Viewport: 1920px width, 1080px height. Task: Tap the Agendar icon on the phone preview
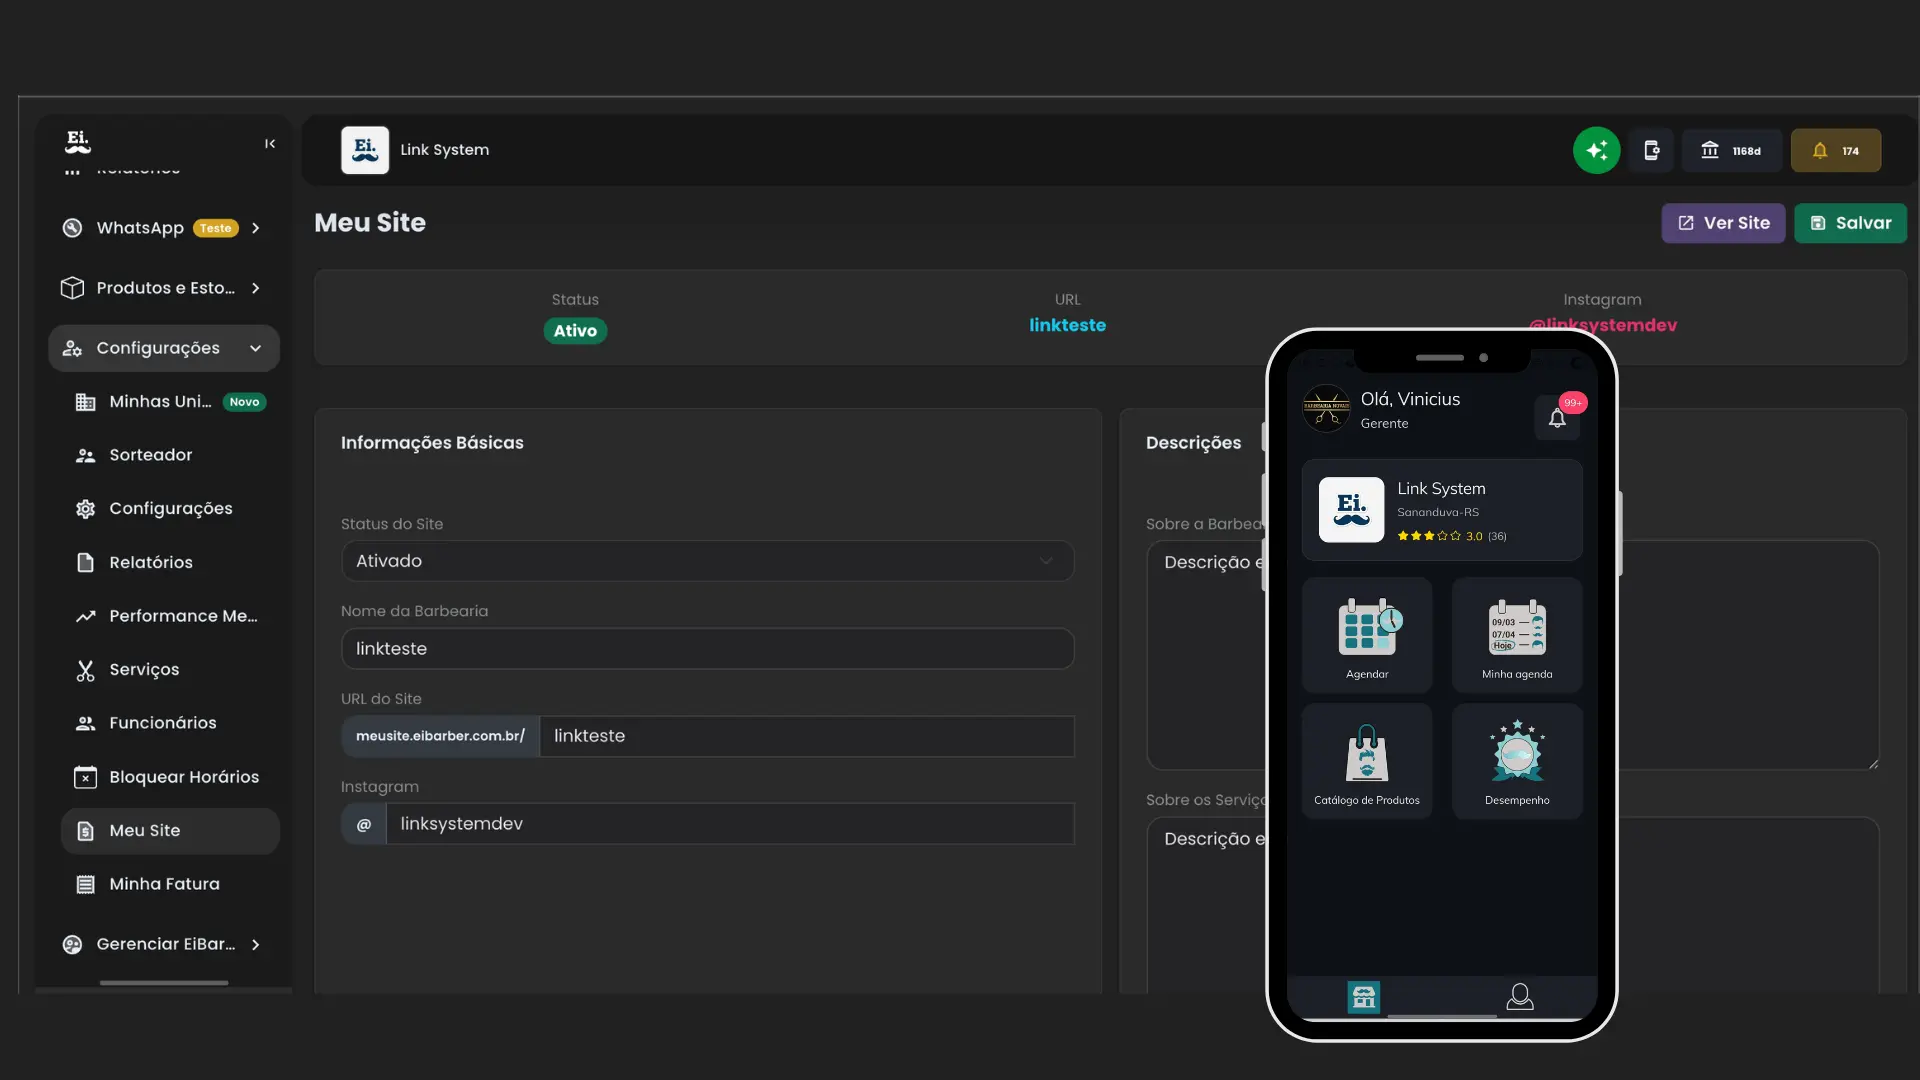pos(1367,628)
